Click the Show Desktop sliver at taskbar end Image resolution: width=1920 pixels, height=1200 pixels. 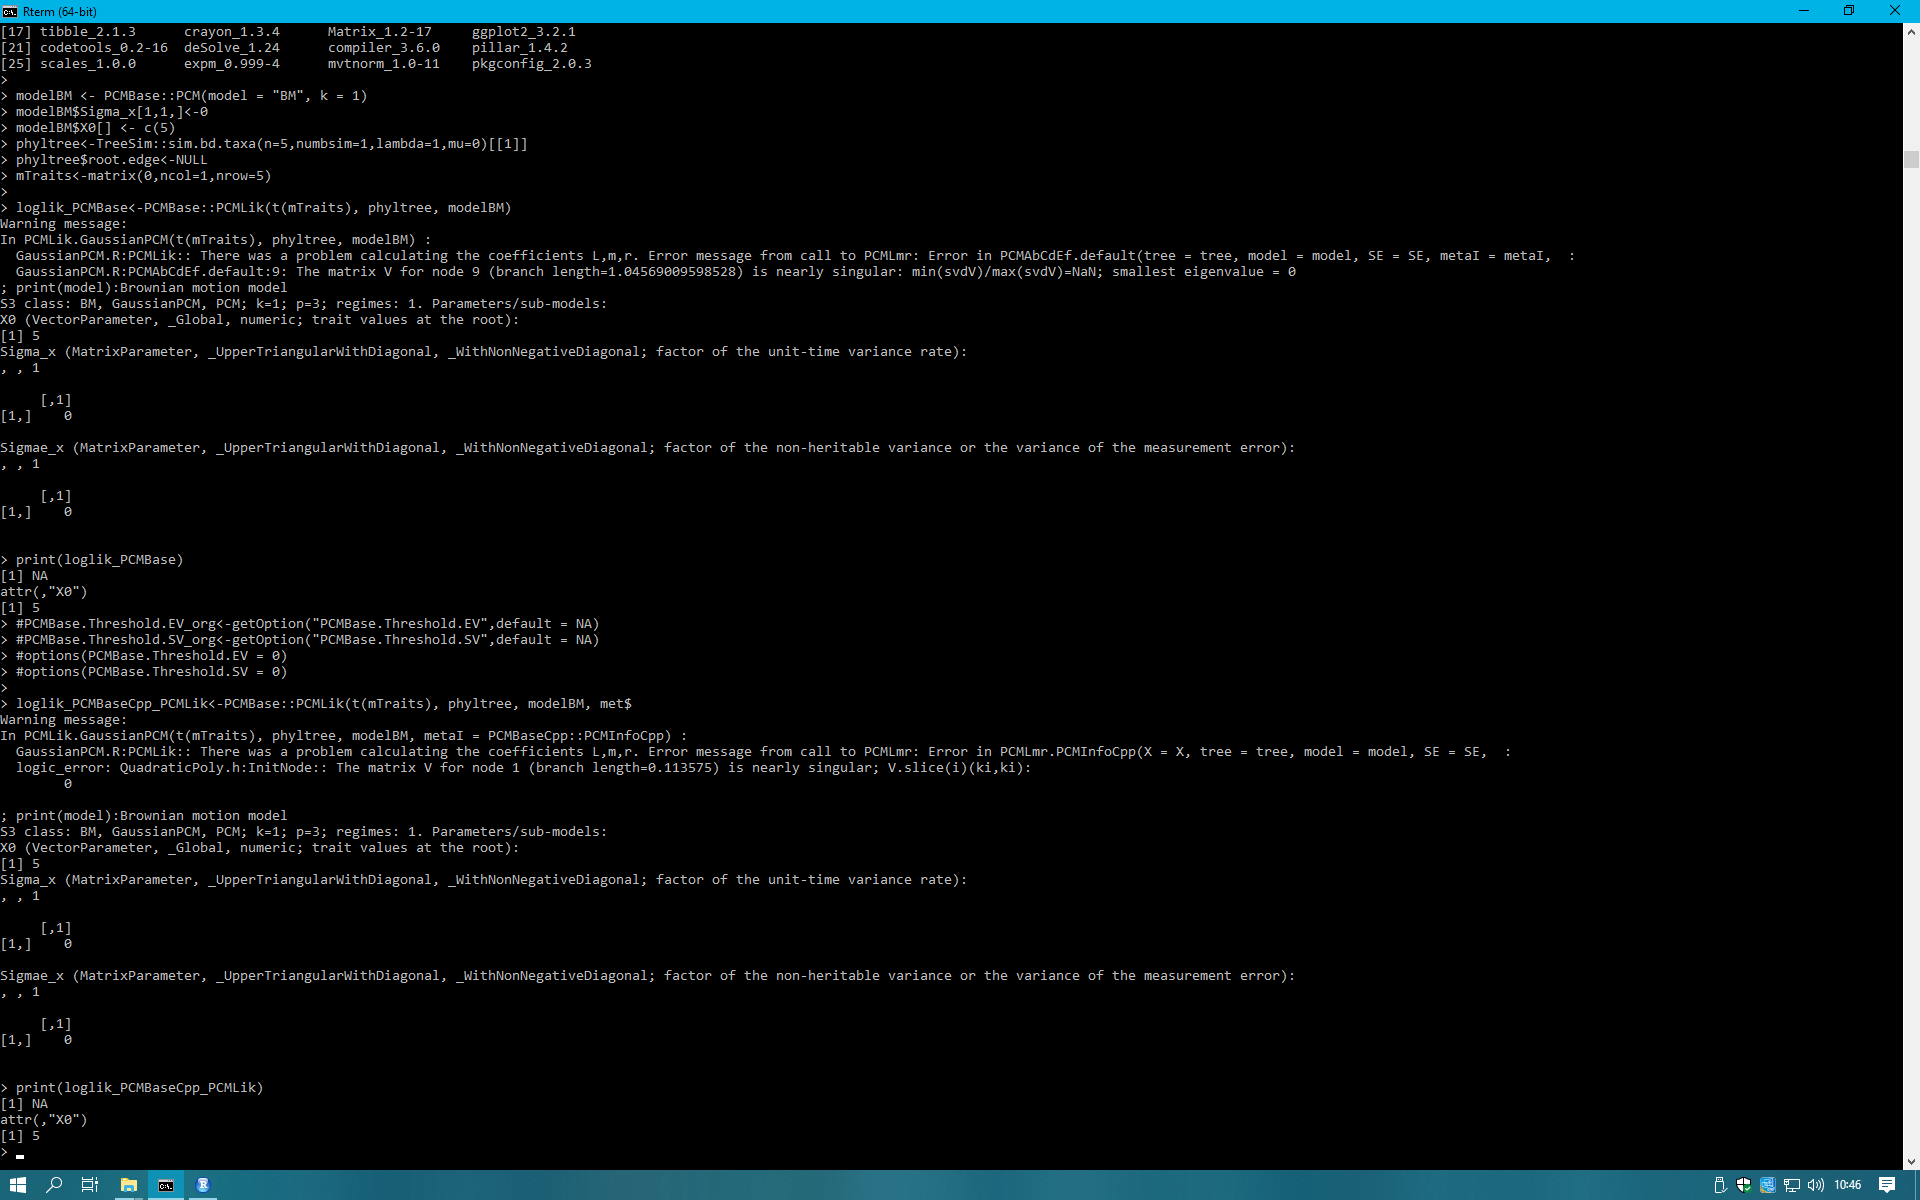pyautogui.click(x=1917, y=1185)
